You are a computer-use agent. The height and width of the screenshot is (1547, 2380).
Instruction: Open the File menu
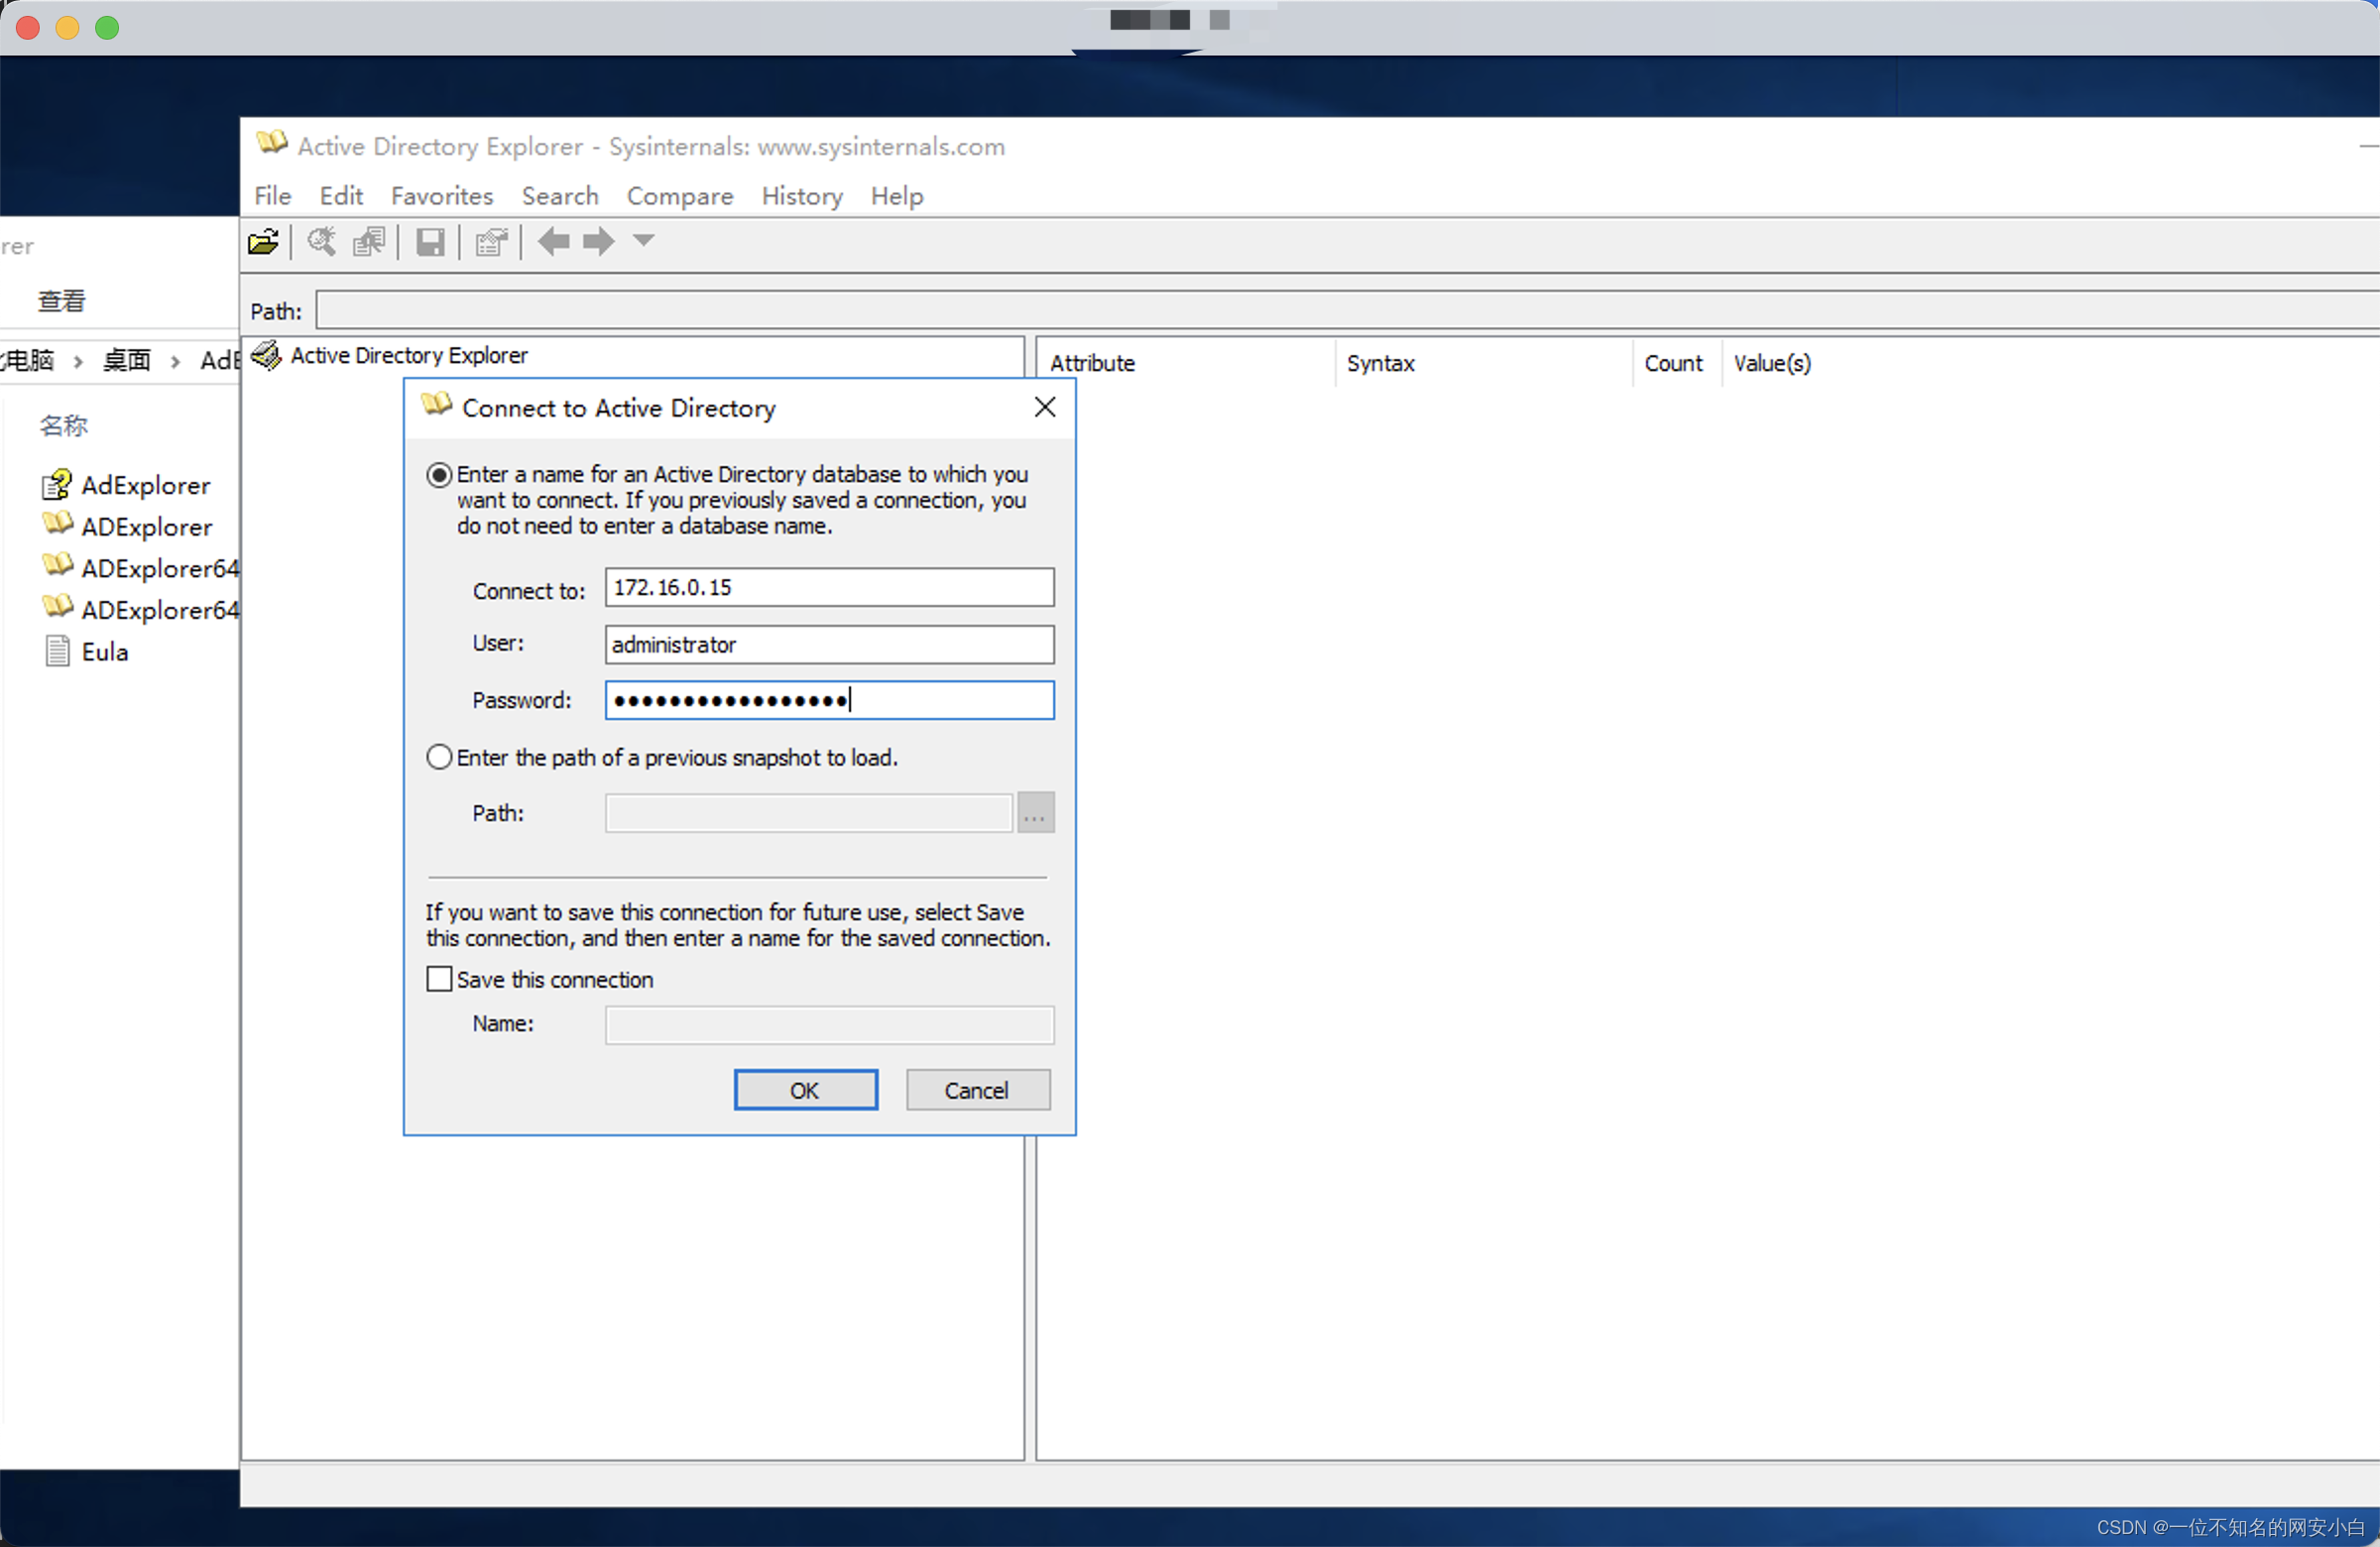[x=272, y=196]
